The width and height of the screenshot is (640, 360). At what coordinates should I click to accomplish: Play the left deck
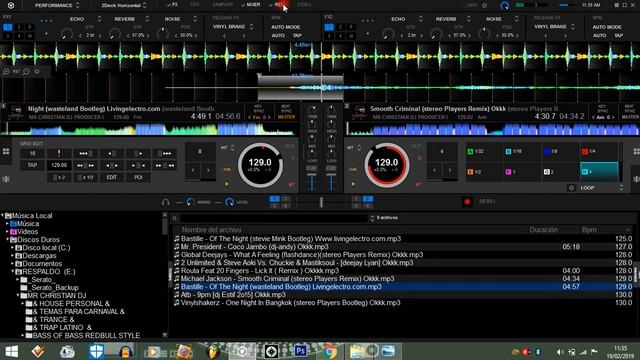click(227, 184)
